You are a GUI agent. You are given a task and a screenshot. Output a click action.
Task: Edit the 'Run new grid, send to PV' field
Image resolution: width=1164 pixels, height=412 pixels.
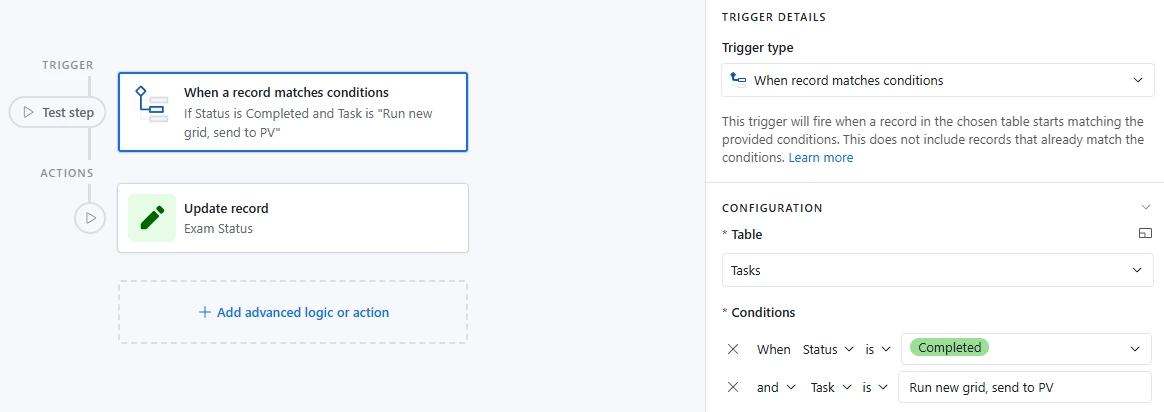coord(1024,388)
